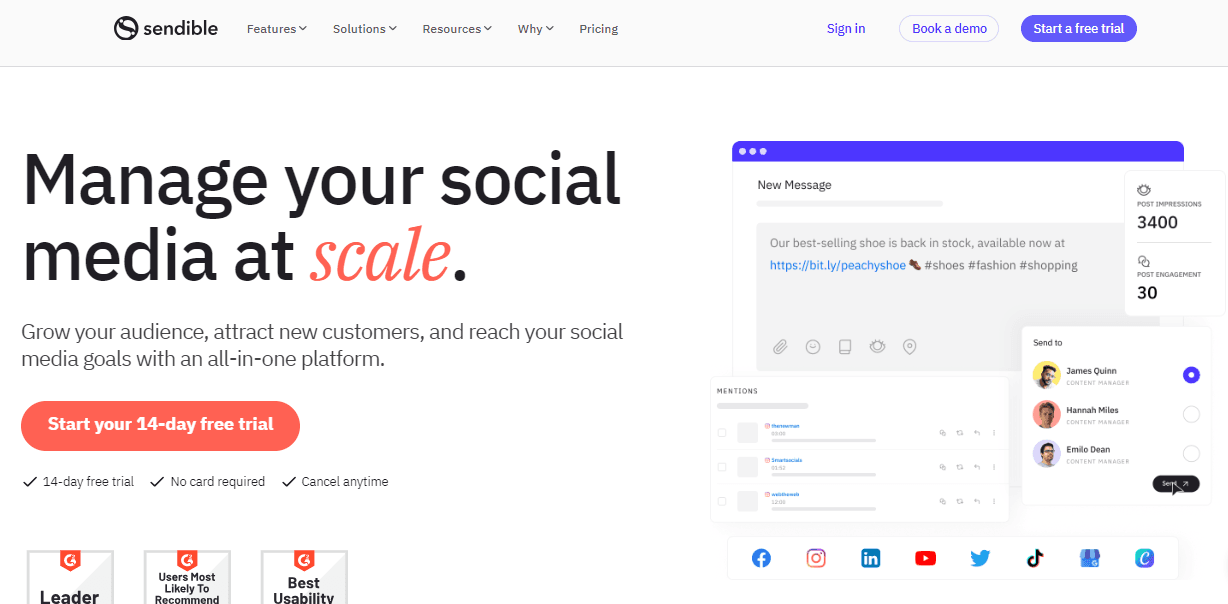Preview the post using the eye icon
This screenshot has height=604, width=1228.
point(877,346)
